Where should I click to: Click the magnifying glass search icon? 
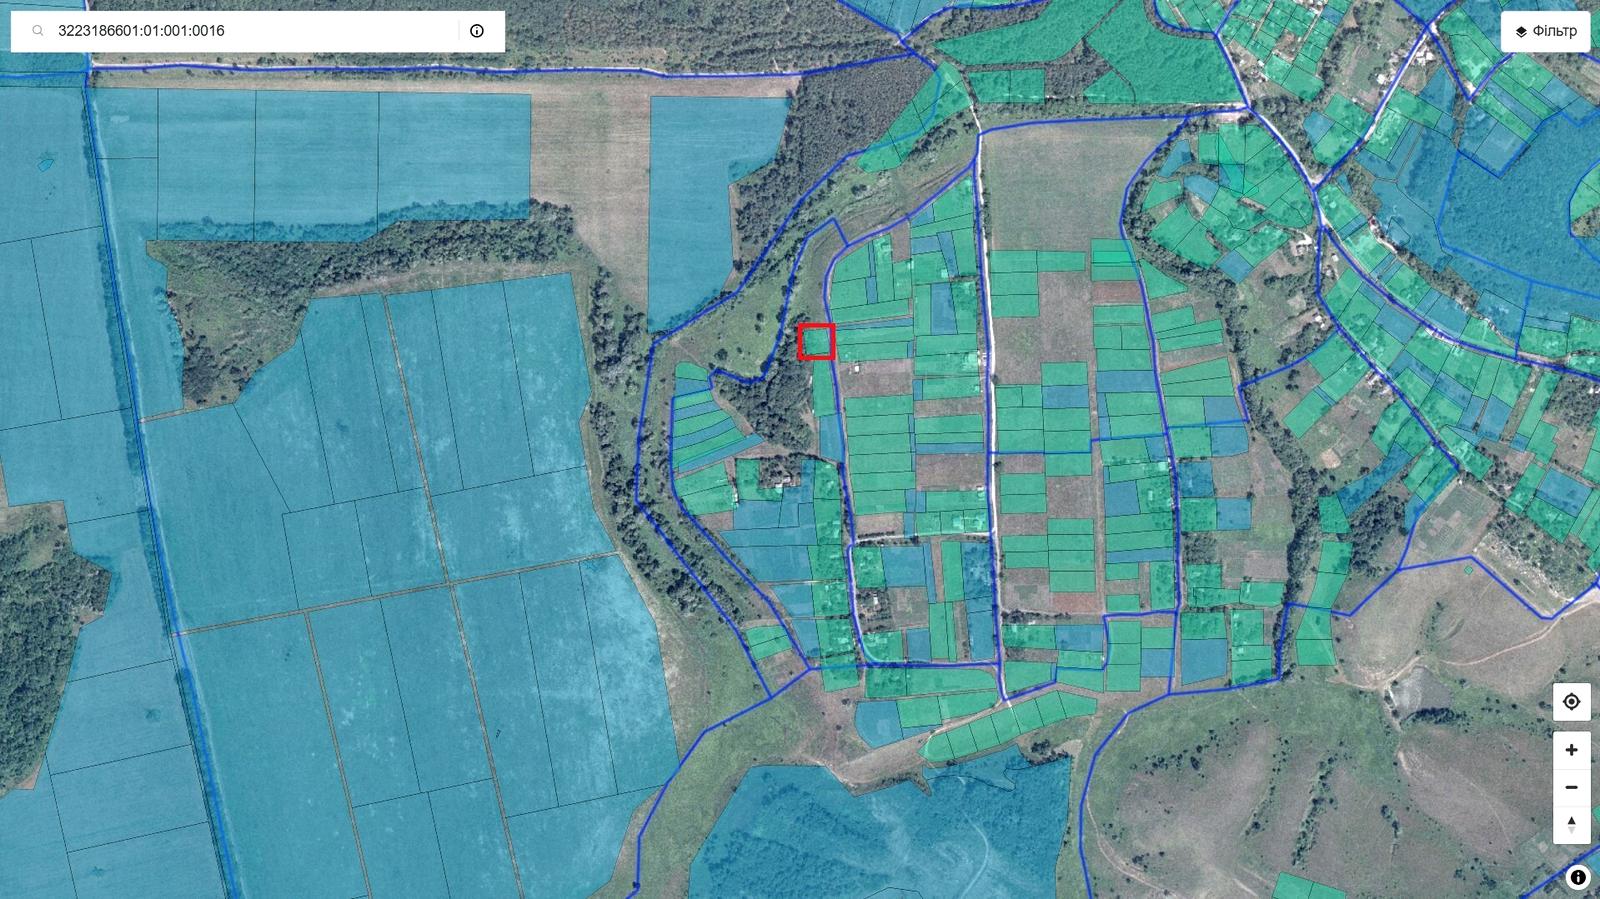coord(38,31)
